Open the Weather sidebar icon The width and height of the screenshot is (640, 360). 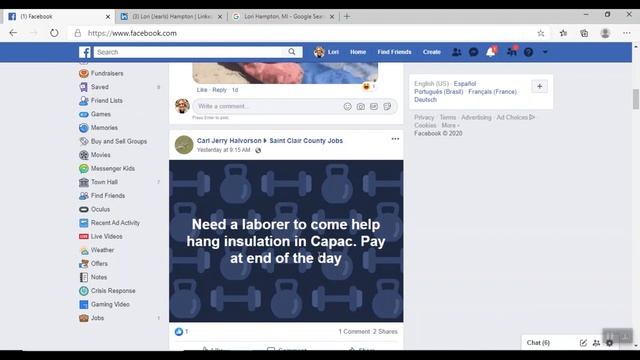click(84, 250)
